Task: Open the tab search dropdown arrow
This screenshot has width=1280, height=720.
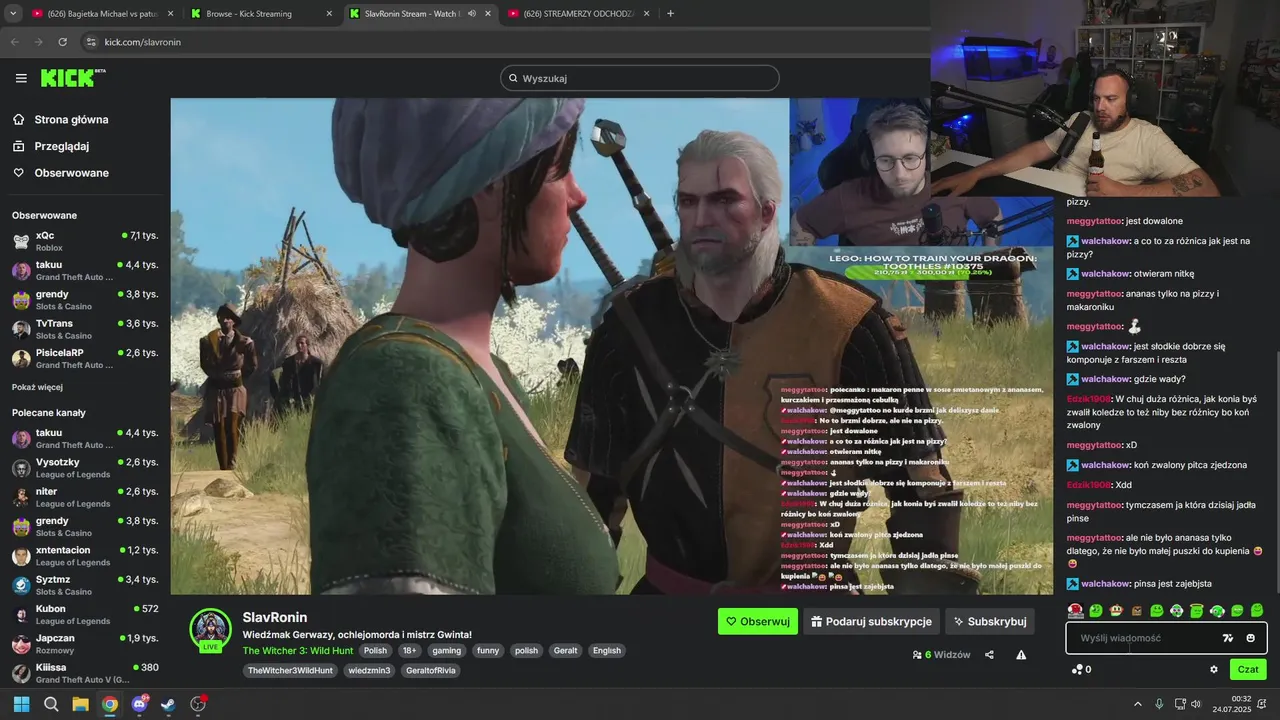Action: (x=12, y=14)
